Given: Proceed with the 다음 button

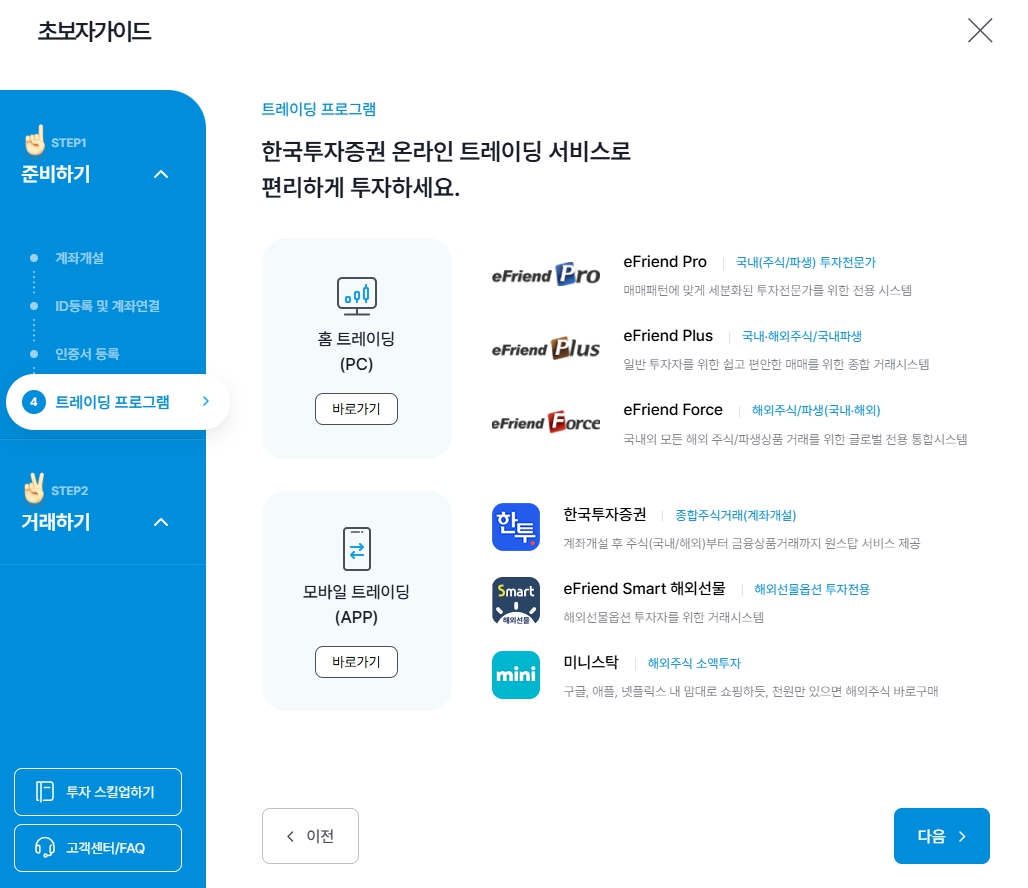Looking at the screenshot, I should coord(941,836).
